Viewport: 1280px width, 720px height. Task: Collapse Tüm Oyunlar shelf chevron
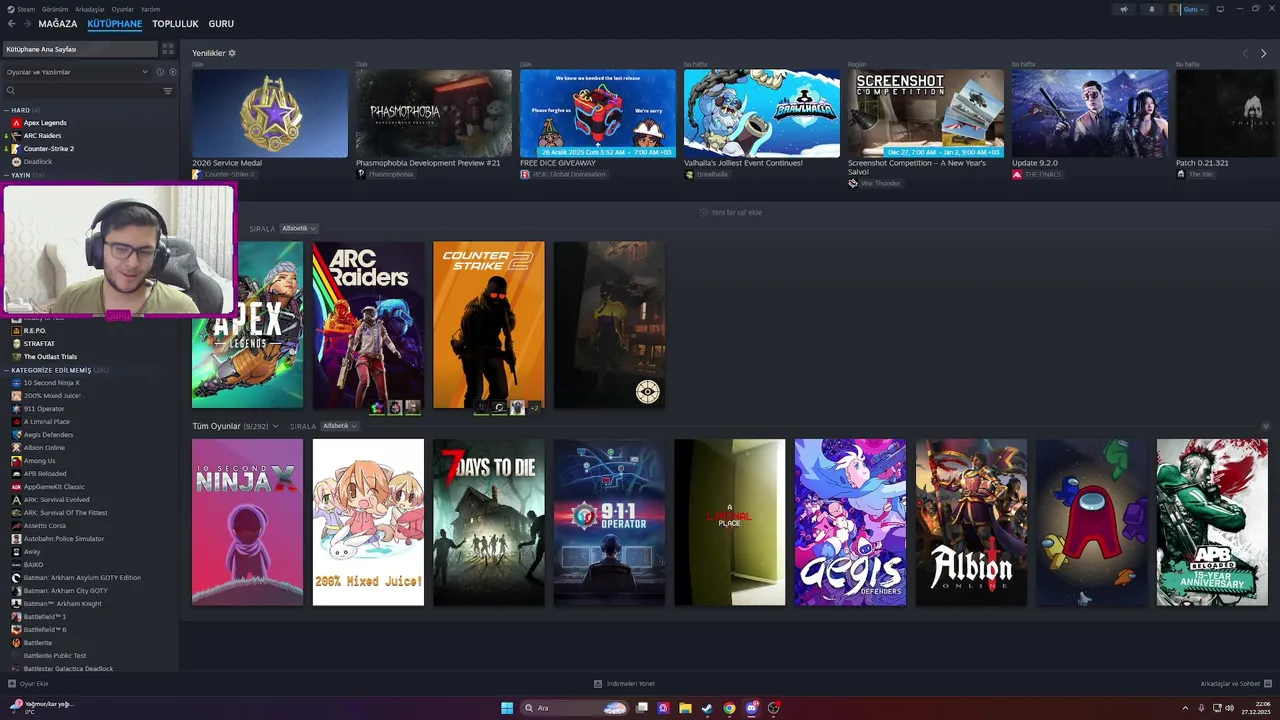tap(1265, 426)
